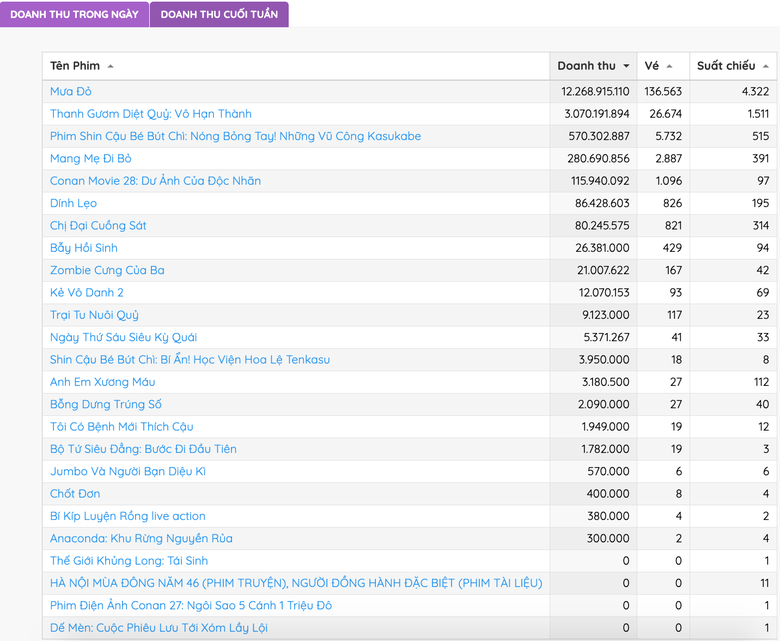Sort by Suất chiếu column arrow
Image resolution: width=780 pixels, height=641 pixels.
click(766, 66)
